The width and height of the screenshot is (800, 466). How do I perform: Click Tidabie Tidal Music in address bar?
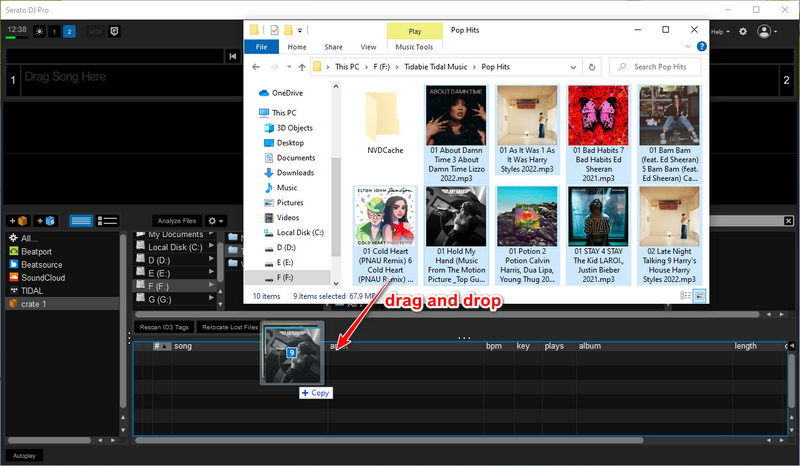pyautogui.click(x=435, y=67)
